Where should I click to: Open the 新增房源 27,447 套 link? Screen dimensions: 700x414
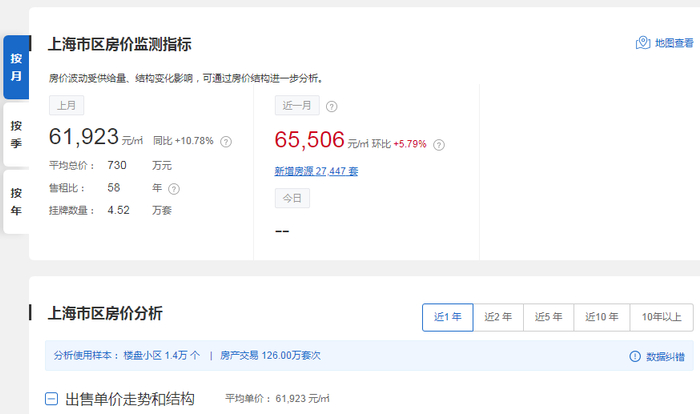pyautogui.click(x=316, y=171)
